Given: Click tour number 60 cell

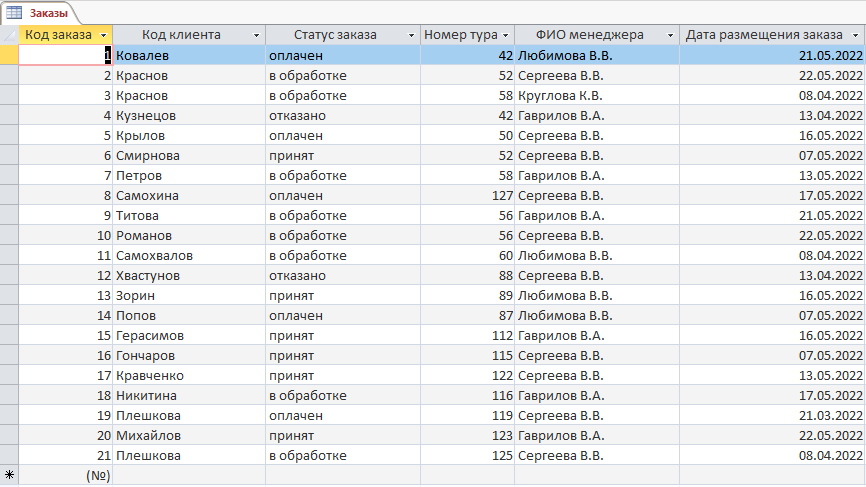Looking at the screenshot, I should [x=467, y=256].
